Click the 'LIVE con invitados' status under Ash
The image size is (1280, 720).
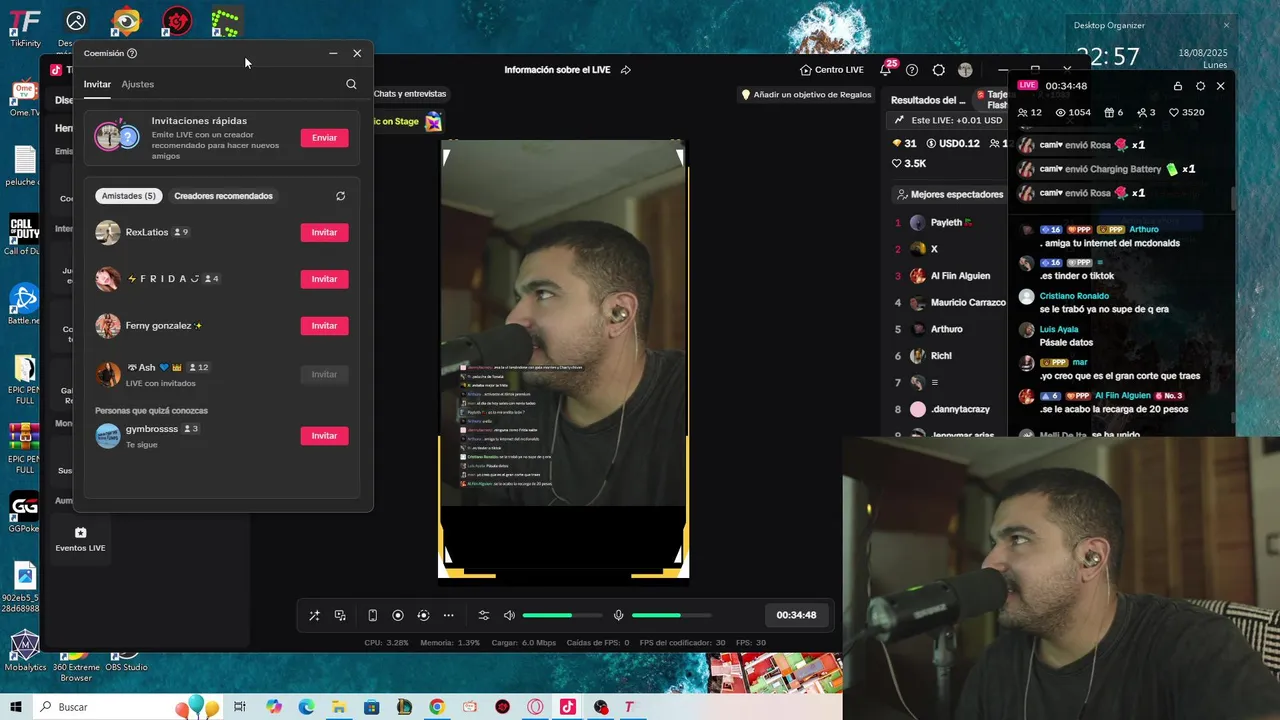point(160,383)
